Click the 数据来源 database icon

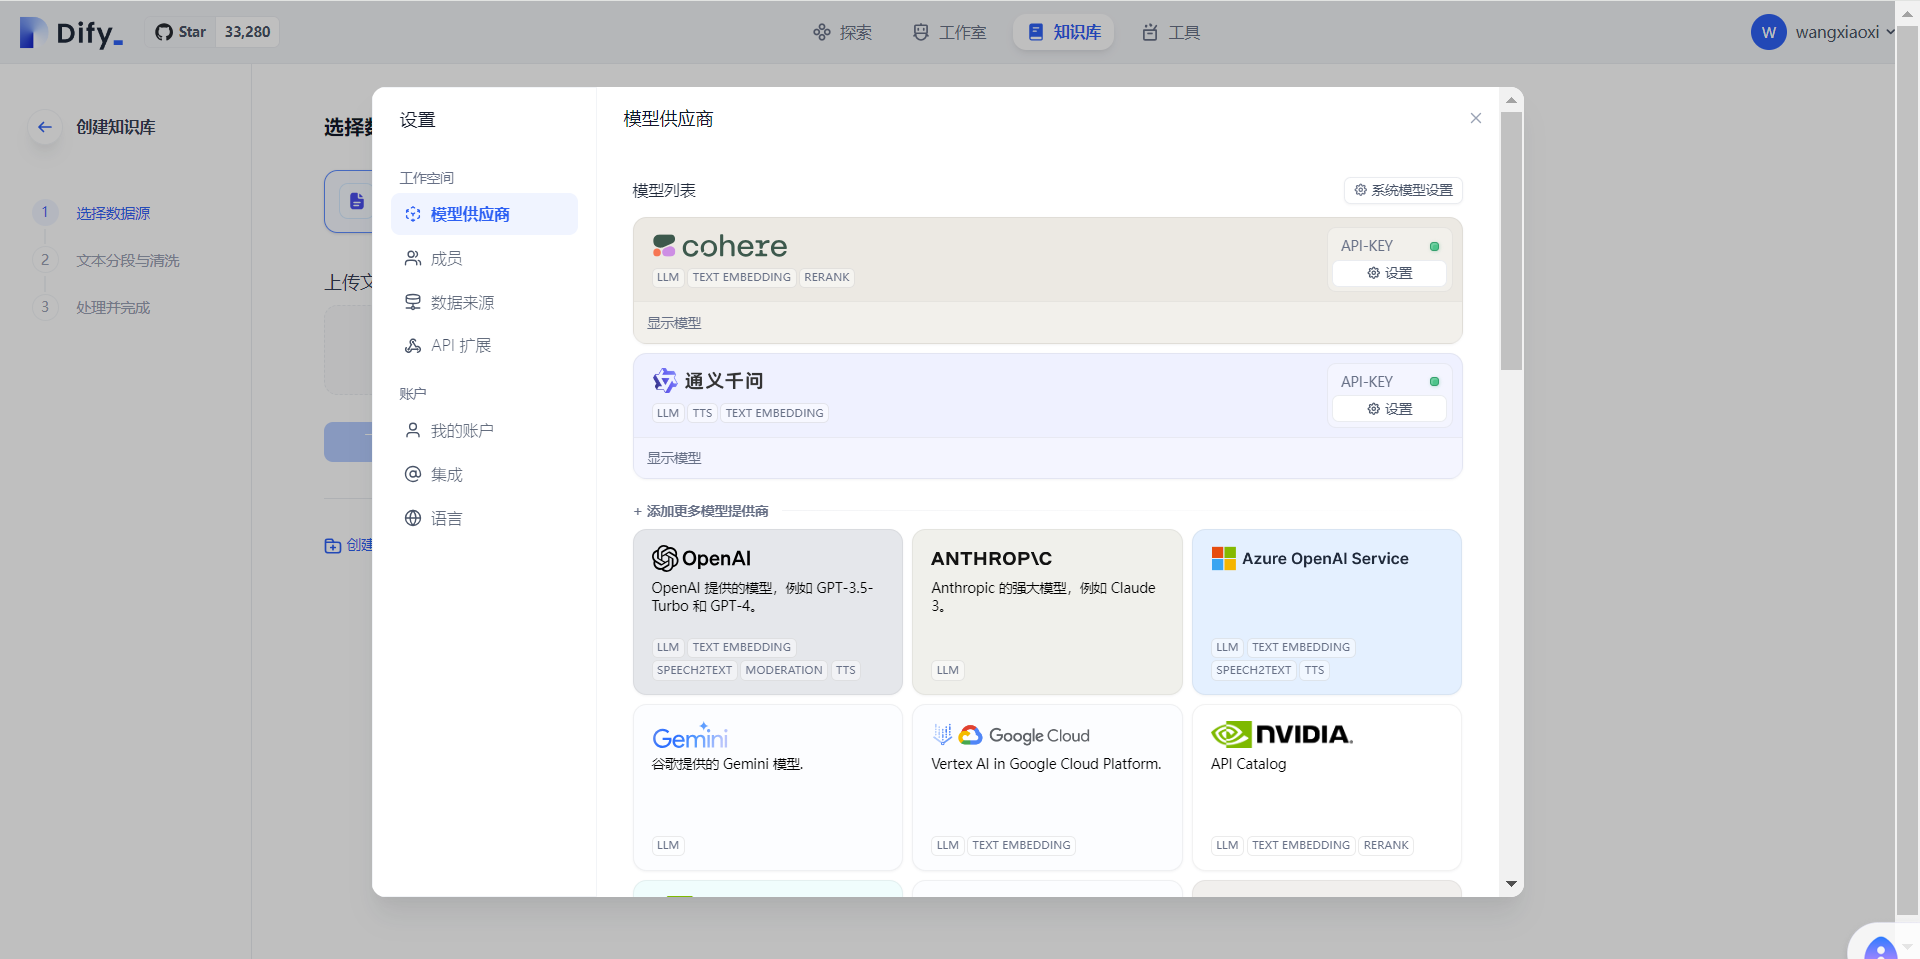click(x=412, y=302)
